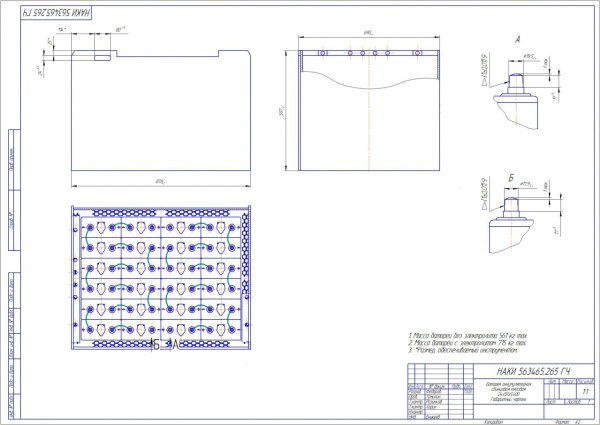Click technical note 1 about mass without electrolyte
Viewport: 600px width, 425px height.
(472, 335)
